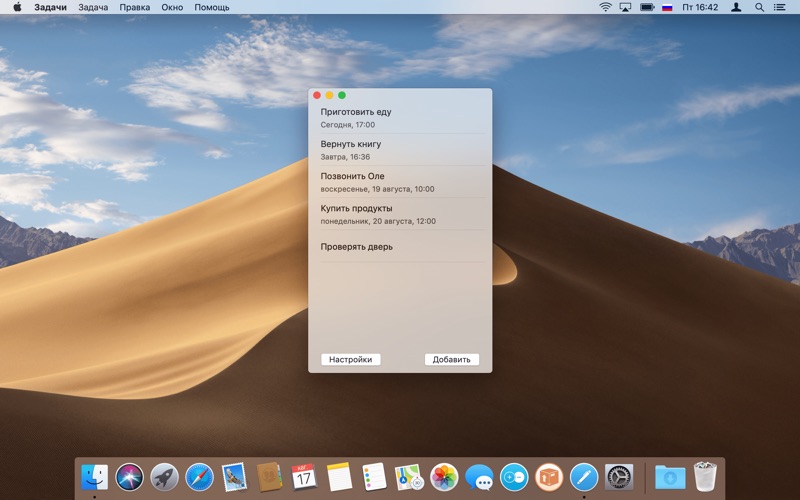The height and width of the screenshot is (500, 800).
Task: Open Finder from the Dock
Action: pos(94,478)
